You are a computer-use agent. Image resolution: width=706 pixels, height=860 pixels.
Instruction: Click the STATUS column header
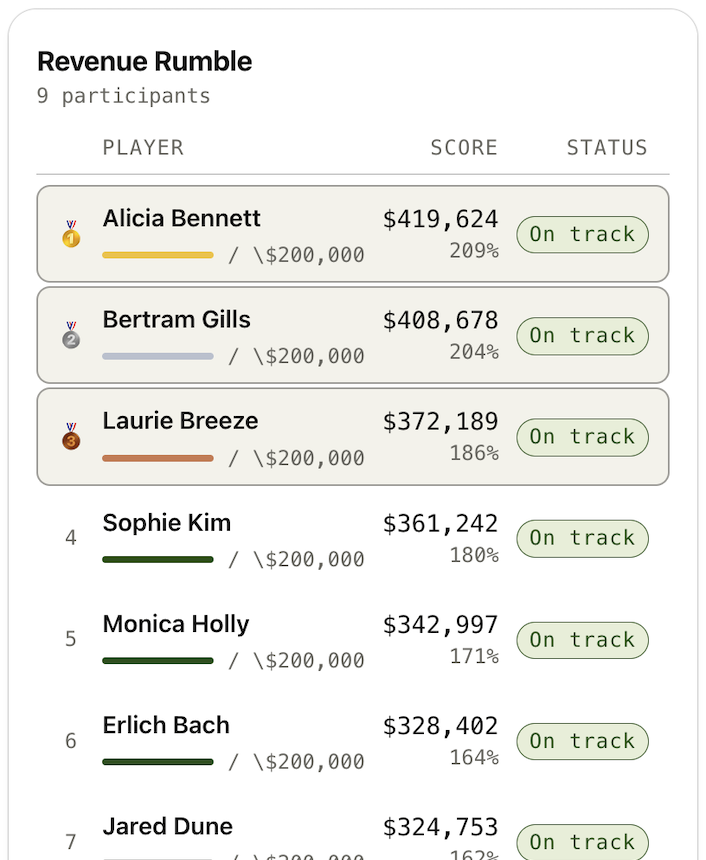pyautogui.click(x=607, y=148)
